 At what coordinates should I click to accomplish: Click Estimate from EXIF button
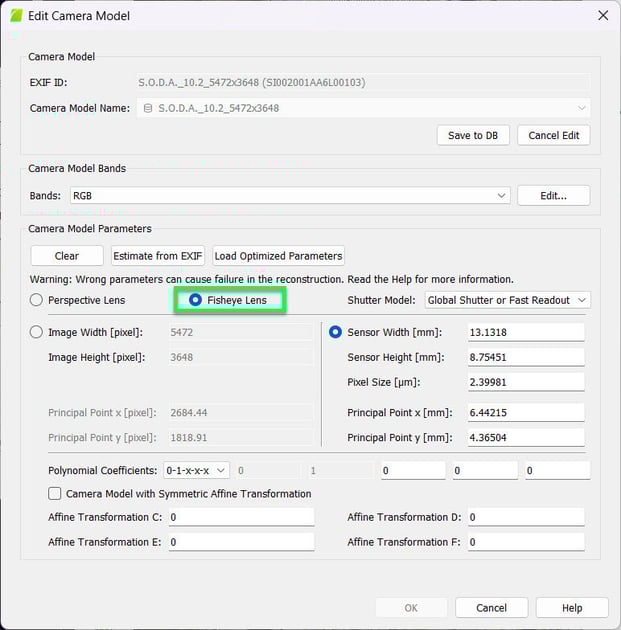(158, 256)
